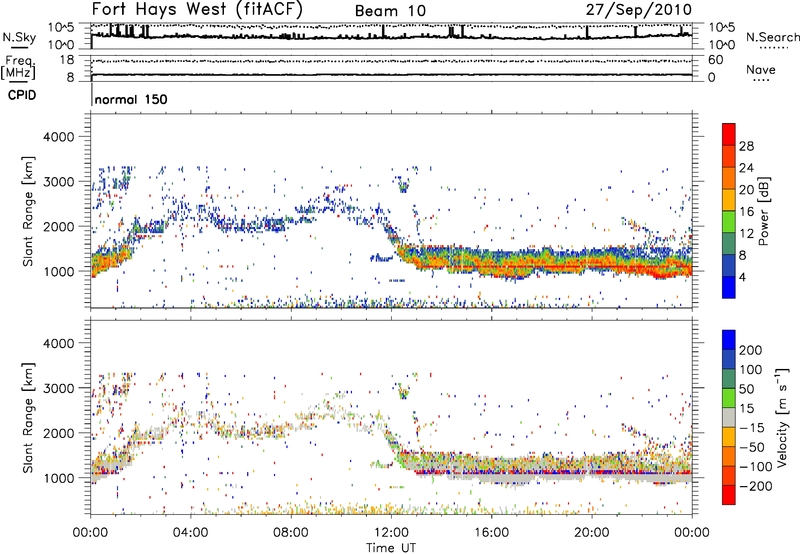Click the '10^5' tick next to N.Sky
Image resolution: width=800 pixels, height=554 pixels.
[61, 28]
